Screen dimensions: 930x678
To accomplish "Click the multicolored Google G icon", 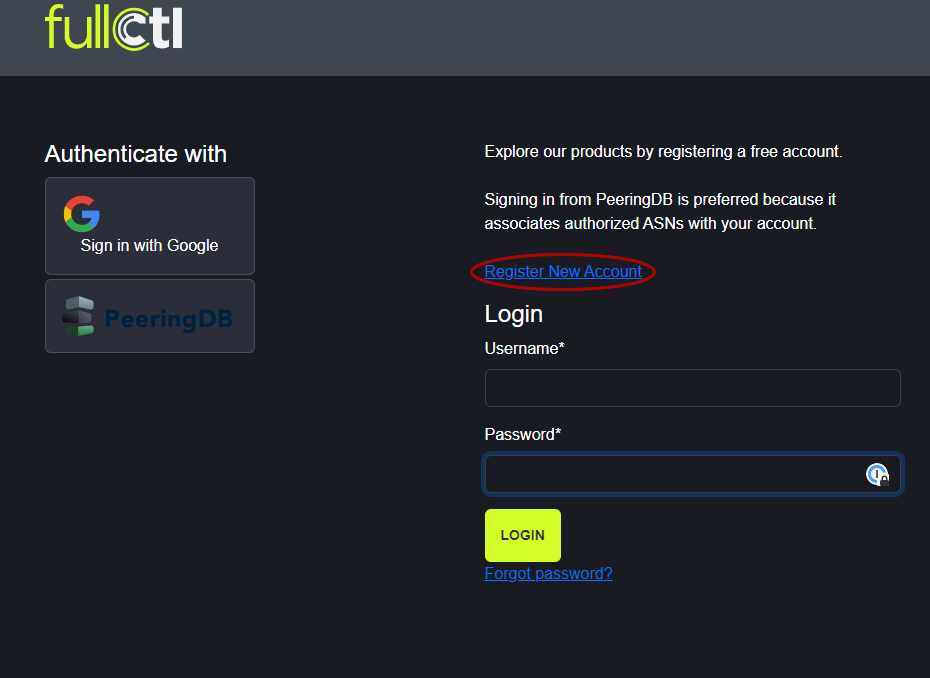I will click(82, 214).
